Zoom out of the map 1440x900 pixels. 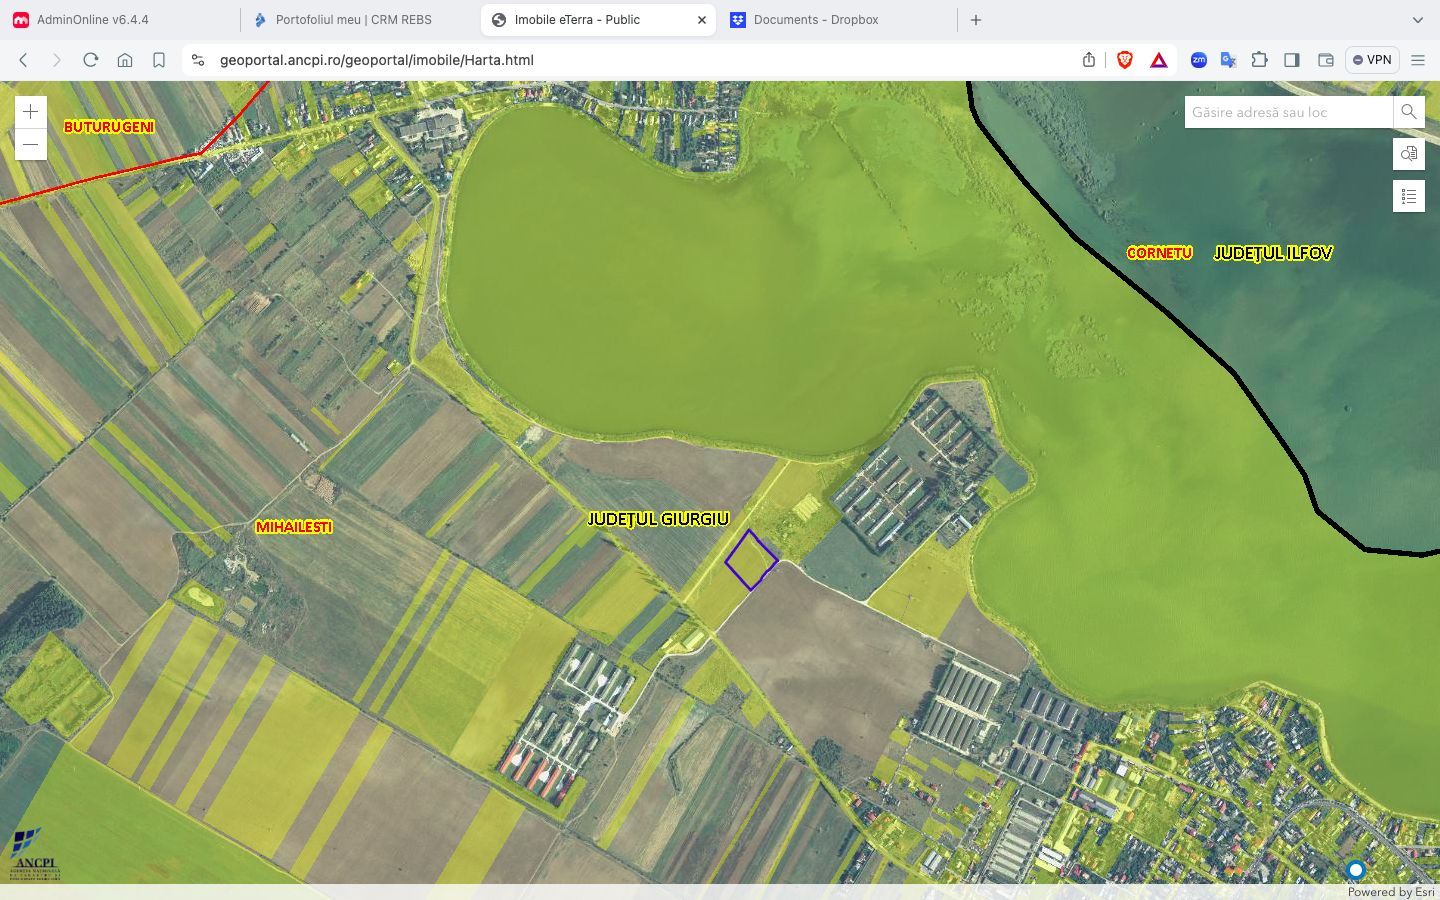point(31,145)
